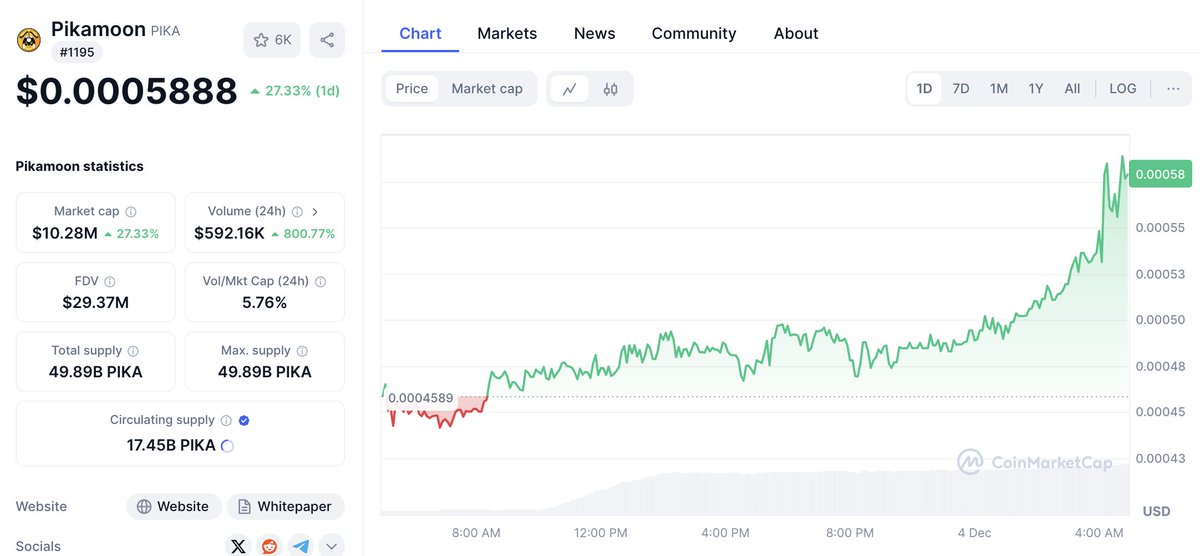The image size is (1200, 556).
Task: Click the verified badge beside Circulating supply
Action: coord(245,421)
